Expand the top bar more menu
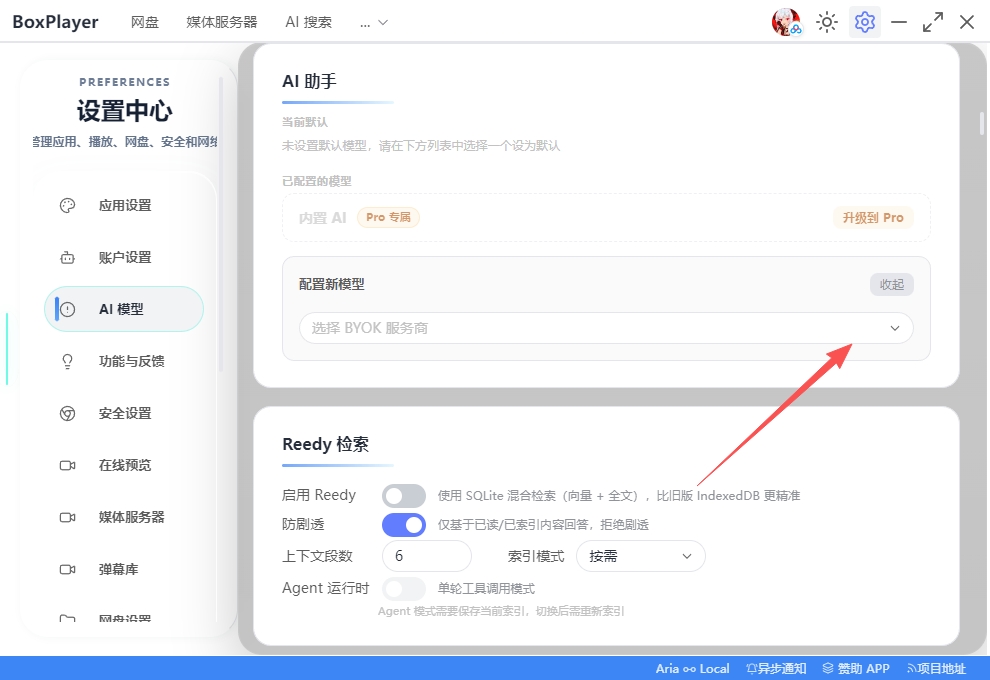Screen dimensions: 990x680 coord(374,23)
